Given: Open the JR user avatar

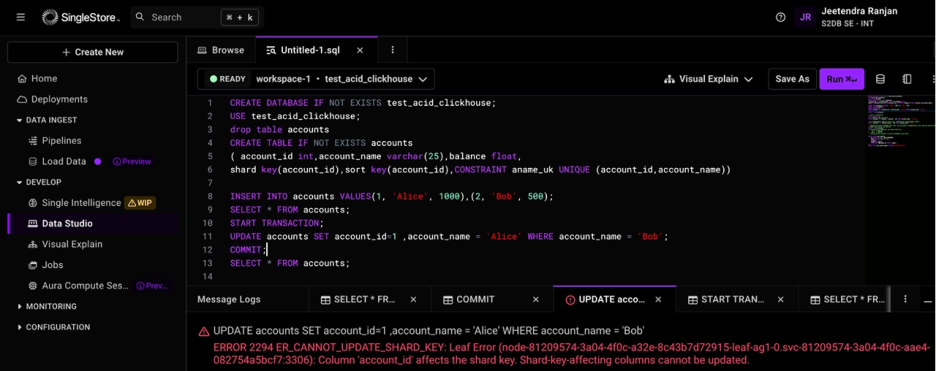Looking at the screenshot, I should (x=805, y=17).
